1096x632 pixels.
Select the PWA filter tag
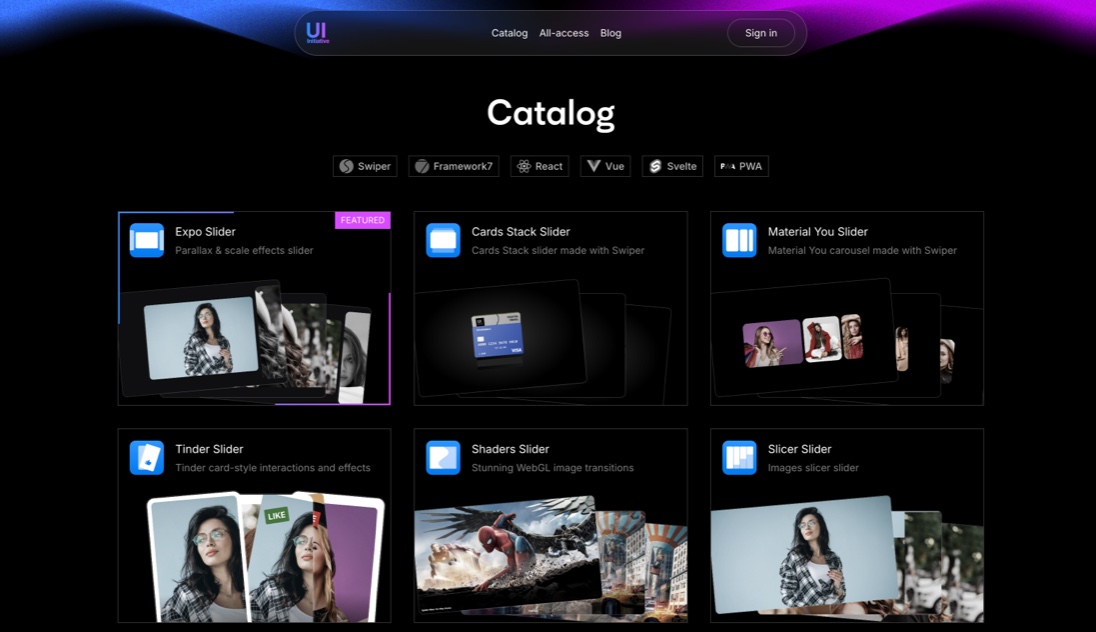click(x=741, y=166)
